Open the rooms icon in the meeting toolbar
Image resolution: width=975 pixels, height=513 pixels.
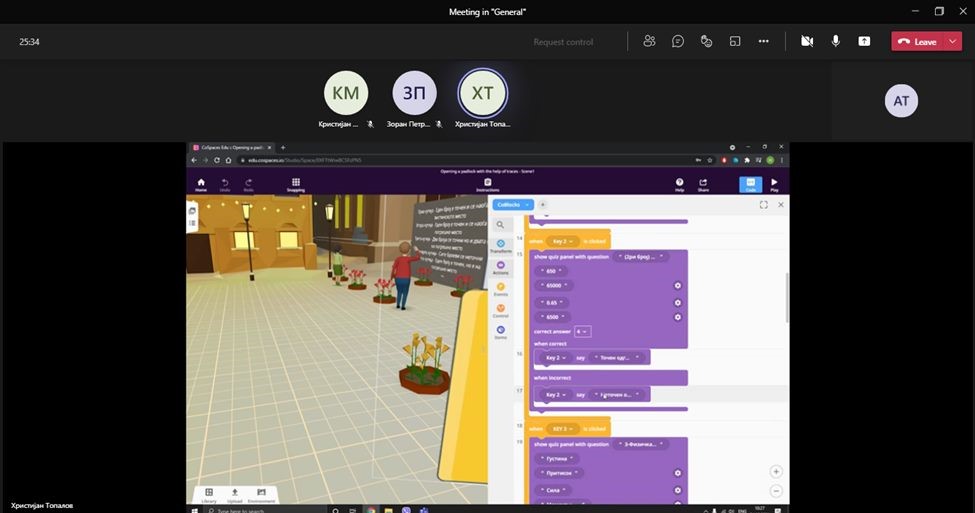(x=735, y=41)
